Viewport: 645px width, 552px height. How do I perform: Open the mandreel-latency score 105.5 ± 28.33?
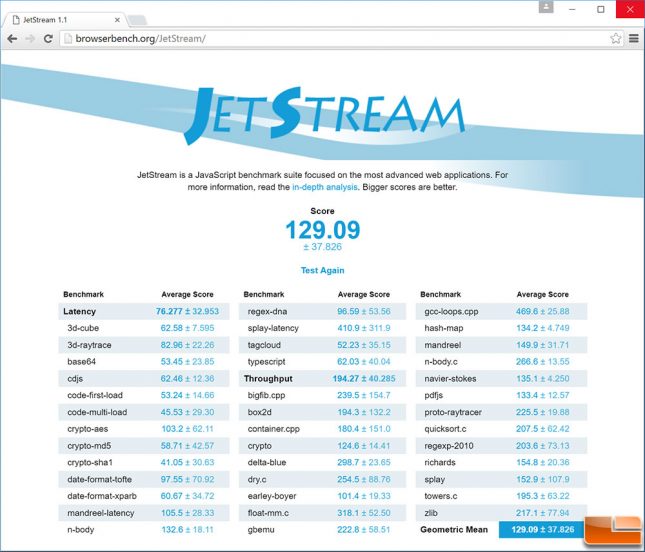tap(187, 513)
